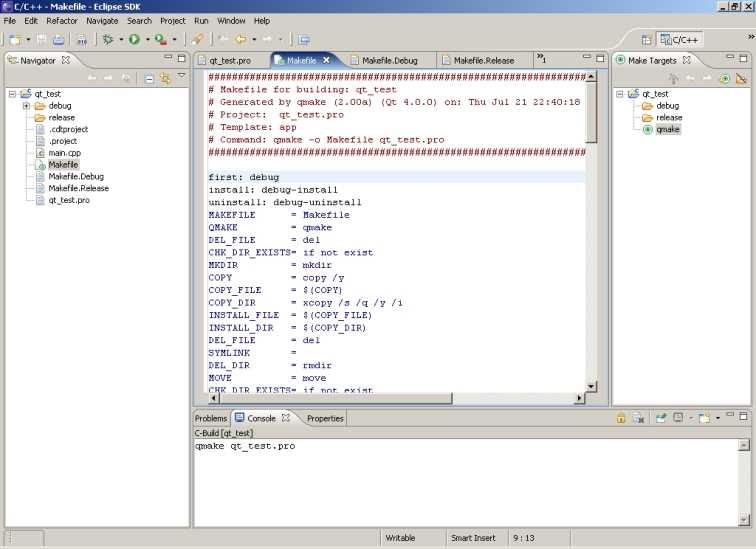Click Pin Console icon
The image size is (756, 549).
[x=661, y=418]
